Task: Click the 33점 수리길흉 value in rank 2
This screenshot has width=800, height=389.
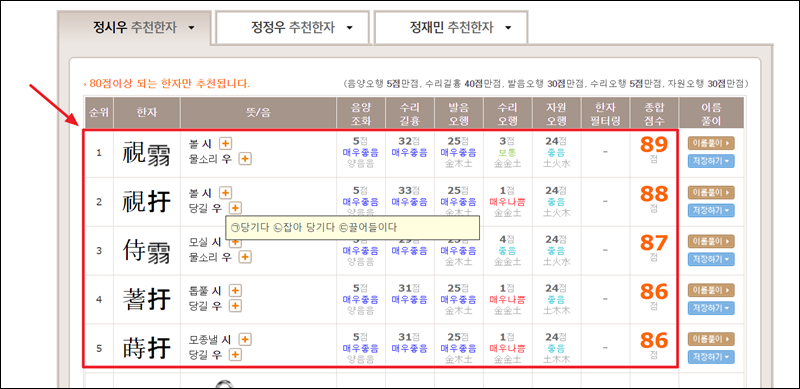Action: (409, 190)
